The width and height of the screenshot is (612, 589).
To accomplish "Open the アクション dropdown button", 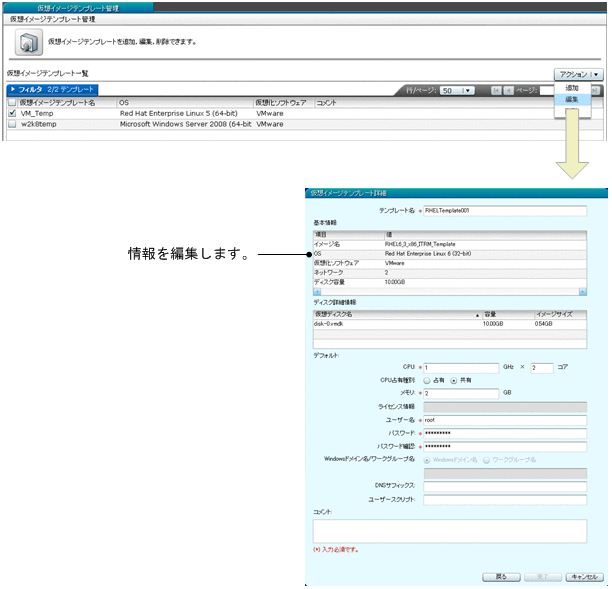I will tap(578, 74).
